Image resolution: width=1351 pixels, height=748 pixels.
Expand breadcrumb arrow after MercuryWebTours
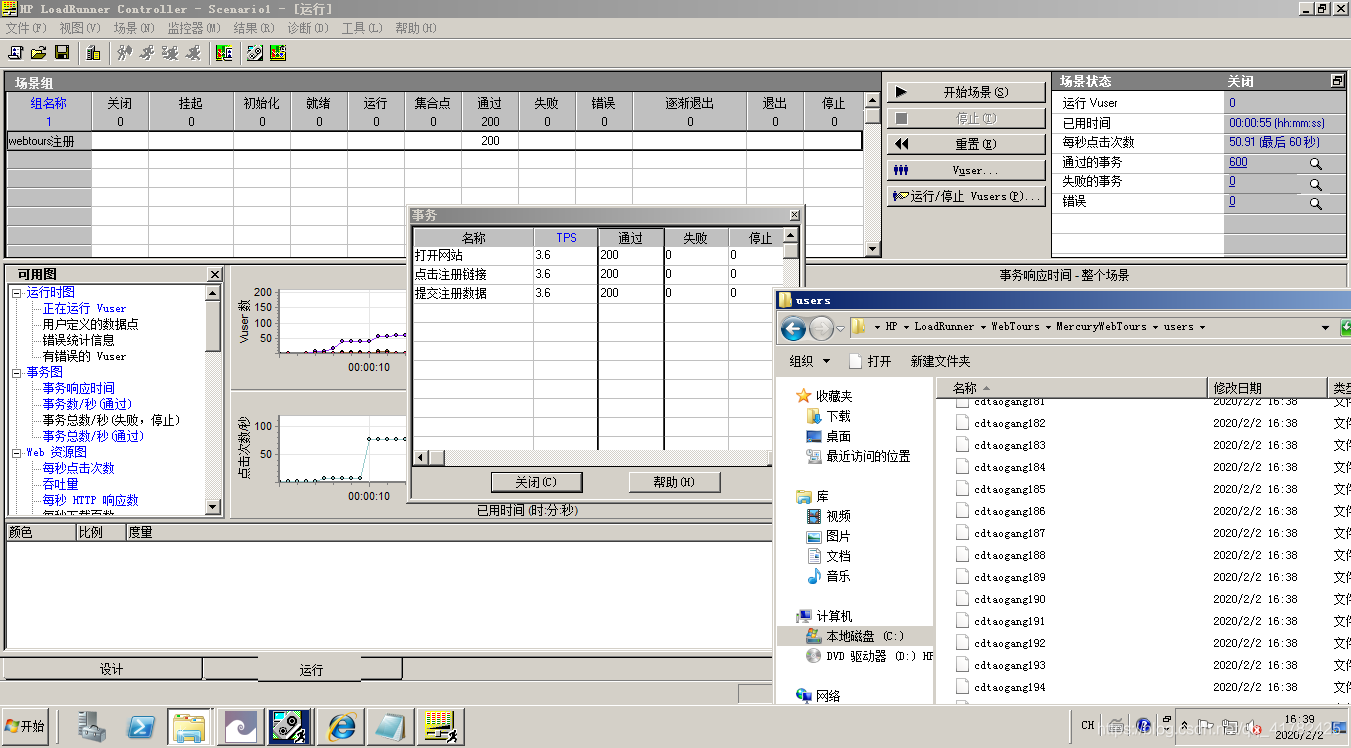pyautogui.click(x=1155, y=327)
